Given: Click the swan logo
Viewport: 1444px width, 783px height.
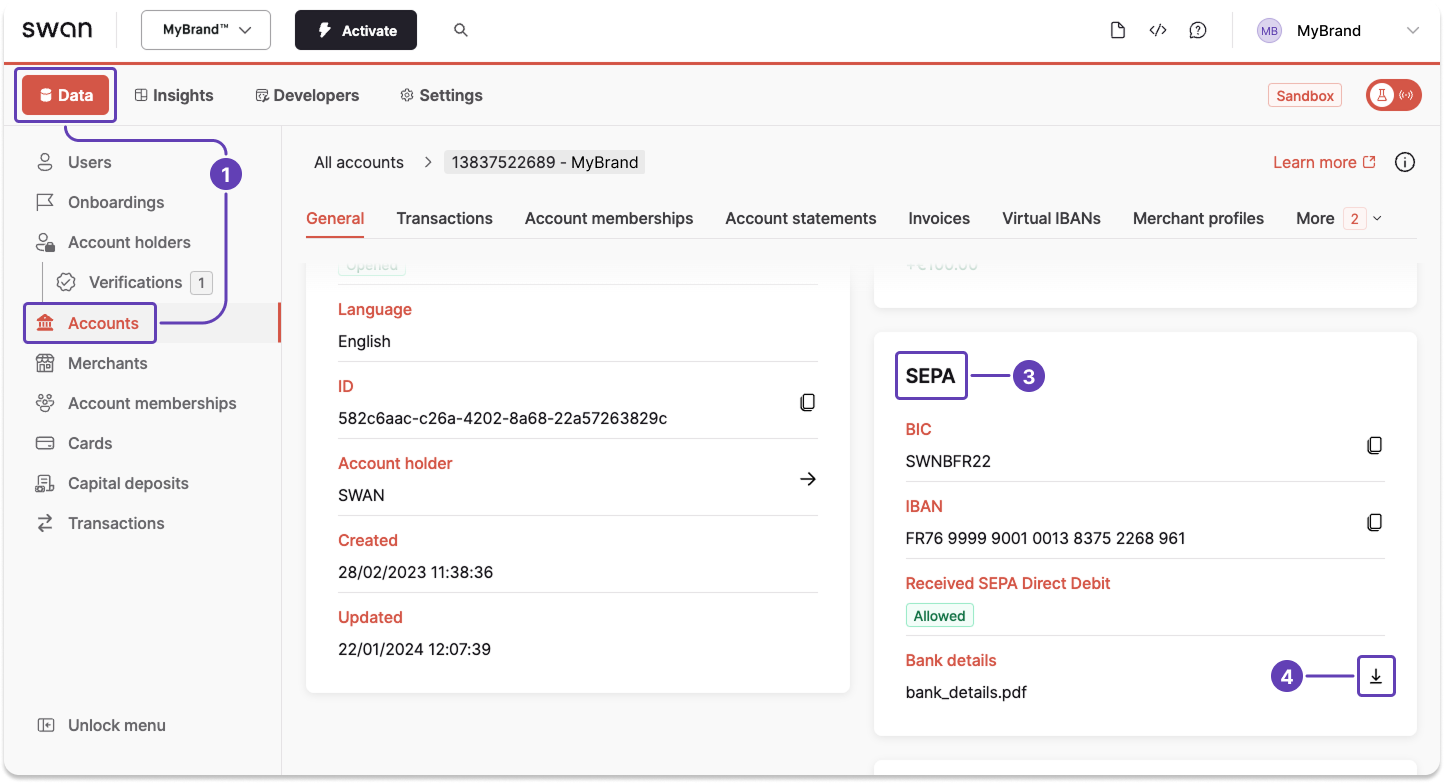Looking at the screenshot, I should click(x=58, y=29).
